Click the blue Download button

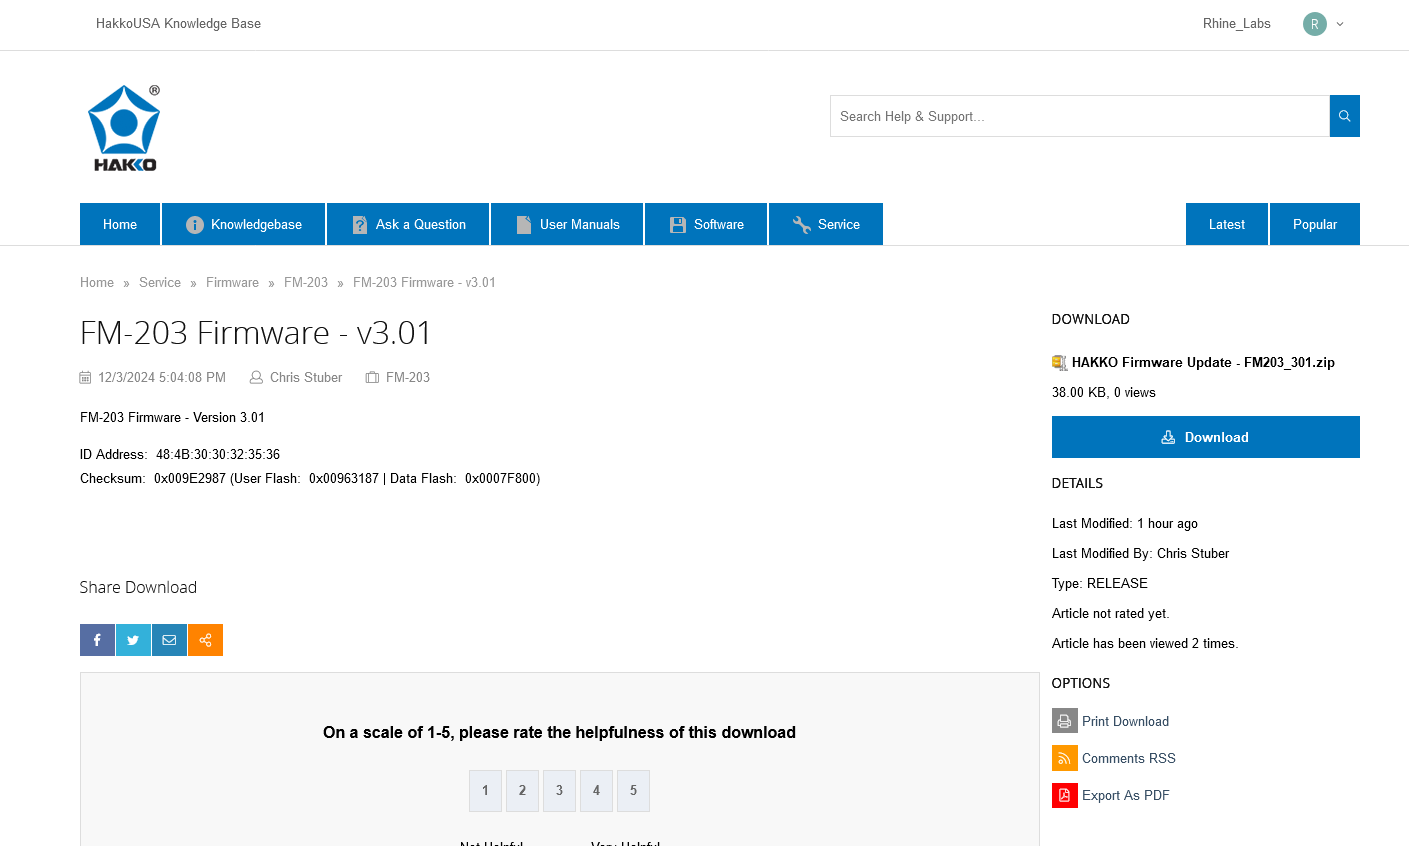coord(1206,437)
